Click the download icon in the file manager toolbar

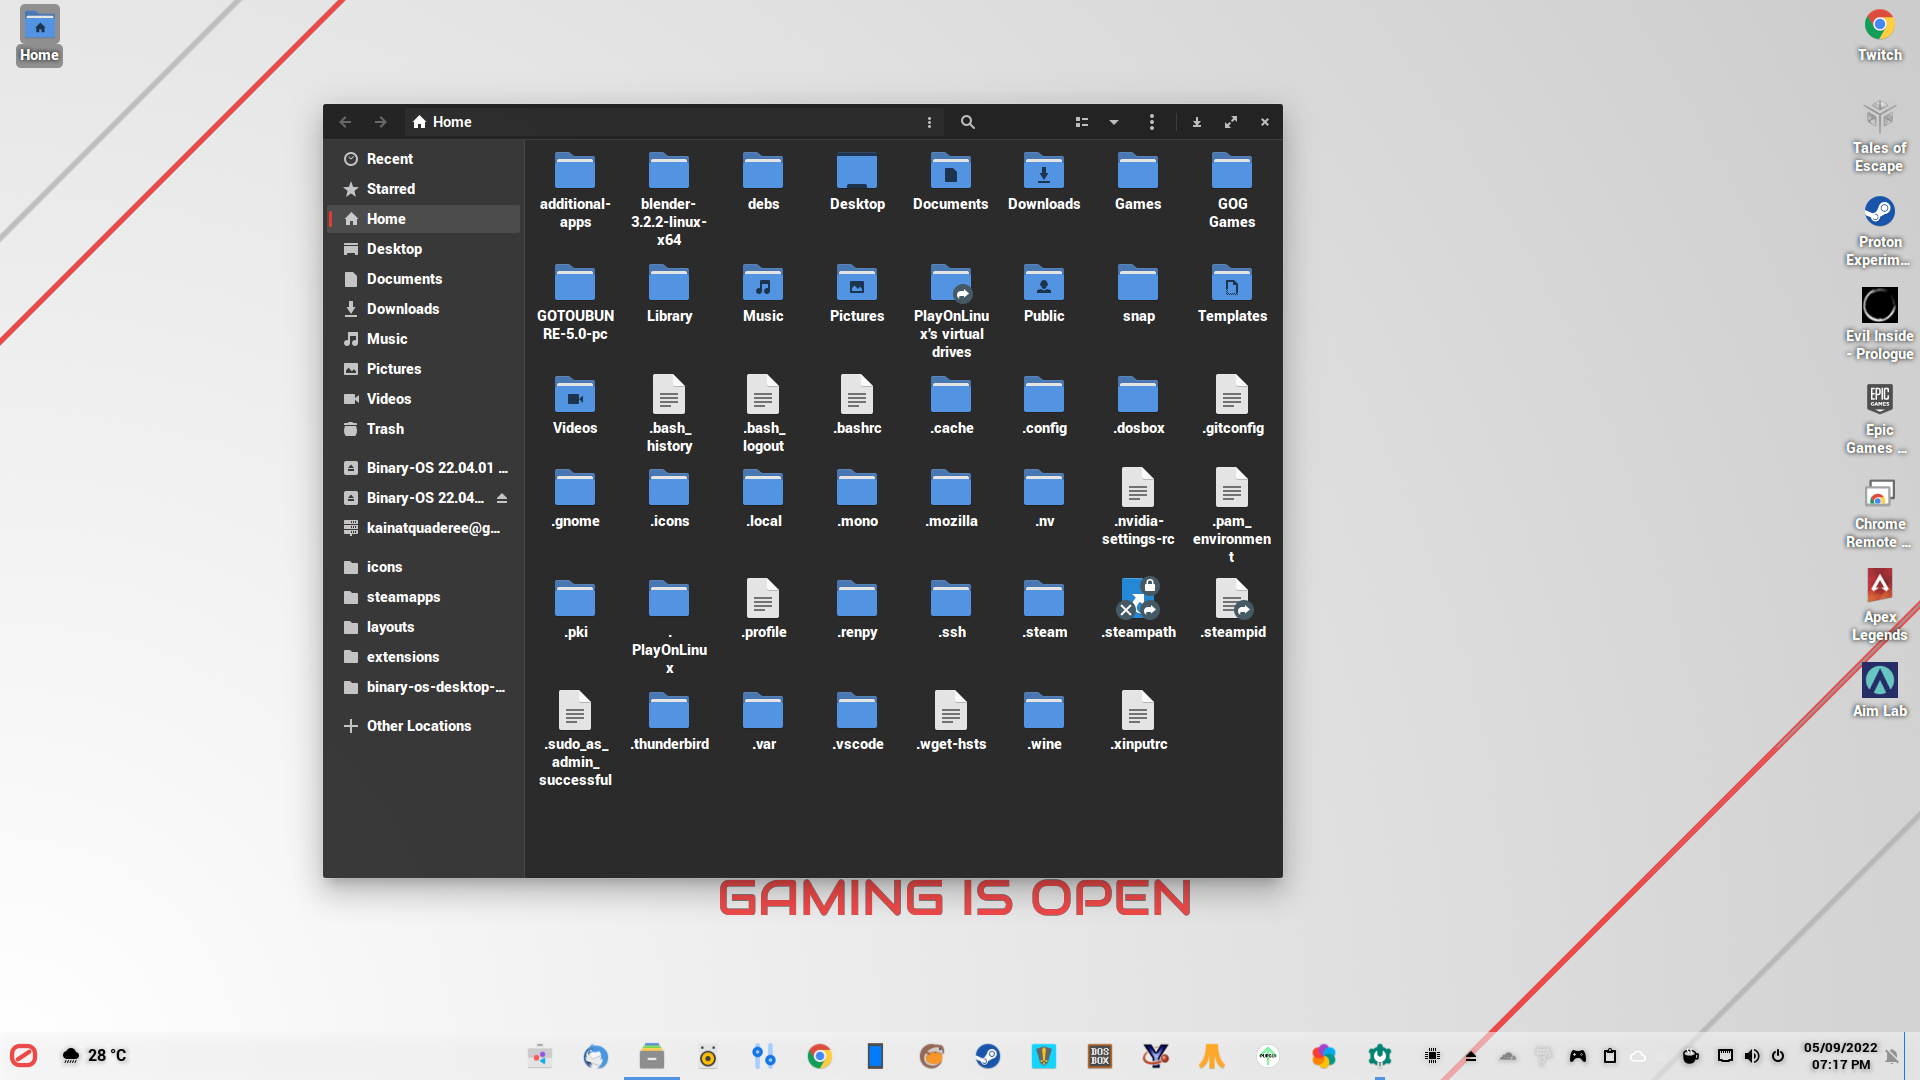1196,121
